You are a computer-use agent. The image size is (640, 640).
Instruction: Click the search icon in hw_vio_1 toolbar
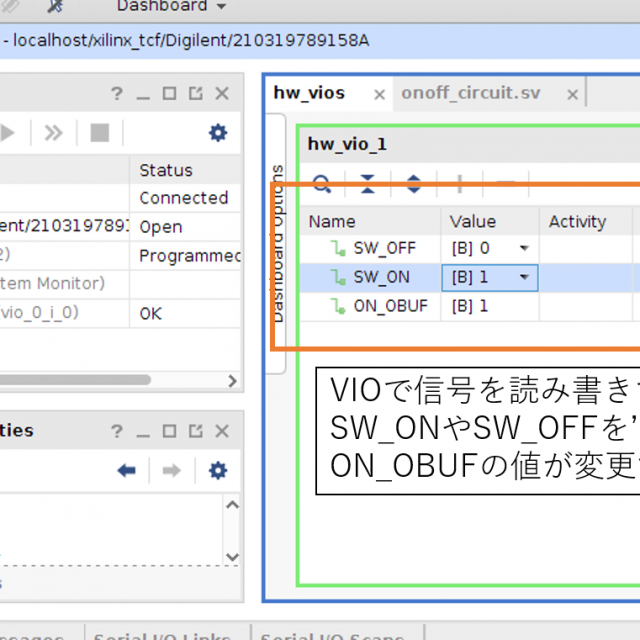click(x=322, y=184)
